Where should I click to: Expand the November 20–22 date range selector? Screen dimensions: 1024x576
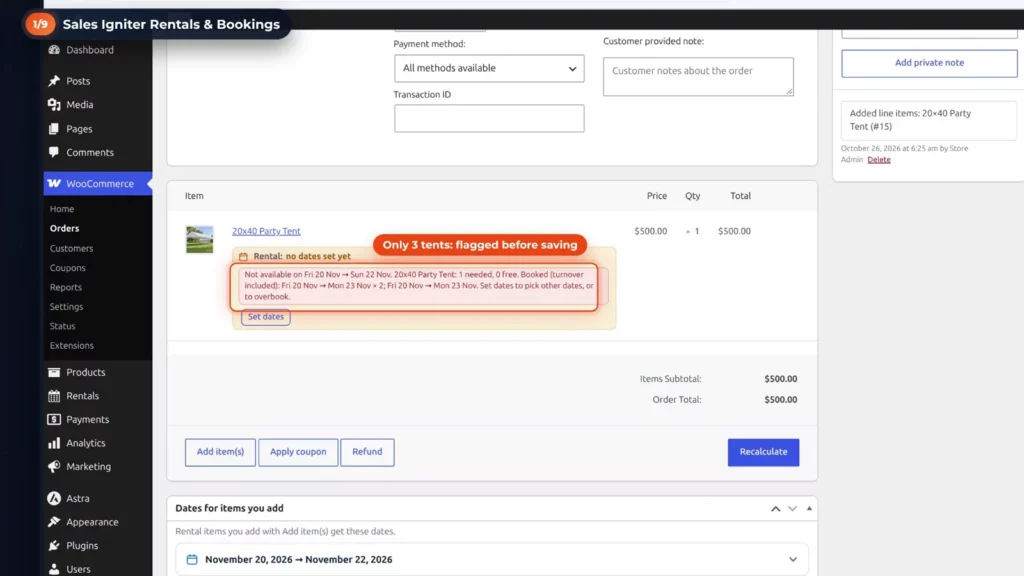point(492,560)
